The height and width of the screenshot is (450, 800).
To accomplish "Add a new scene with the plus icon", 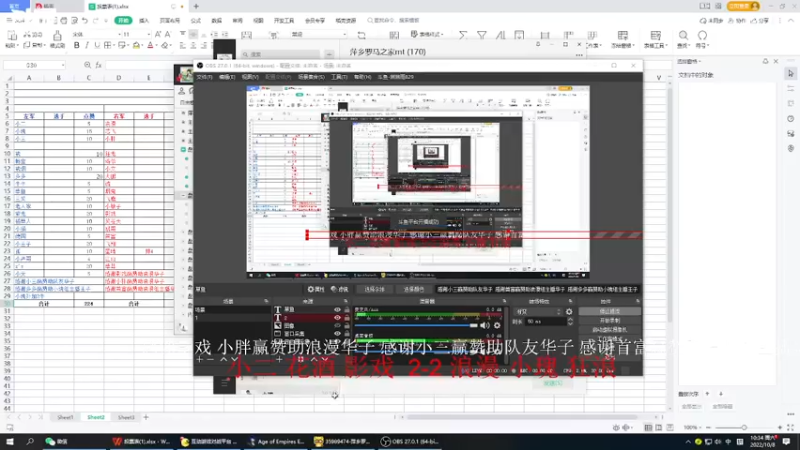I will coord(199,359).
